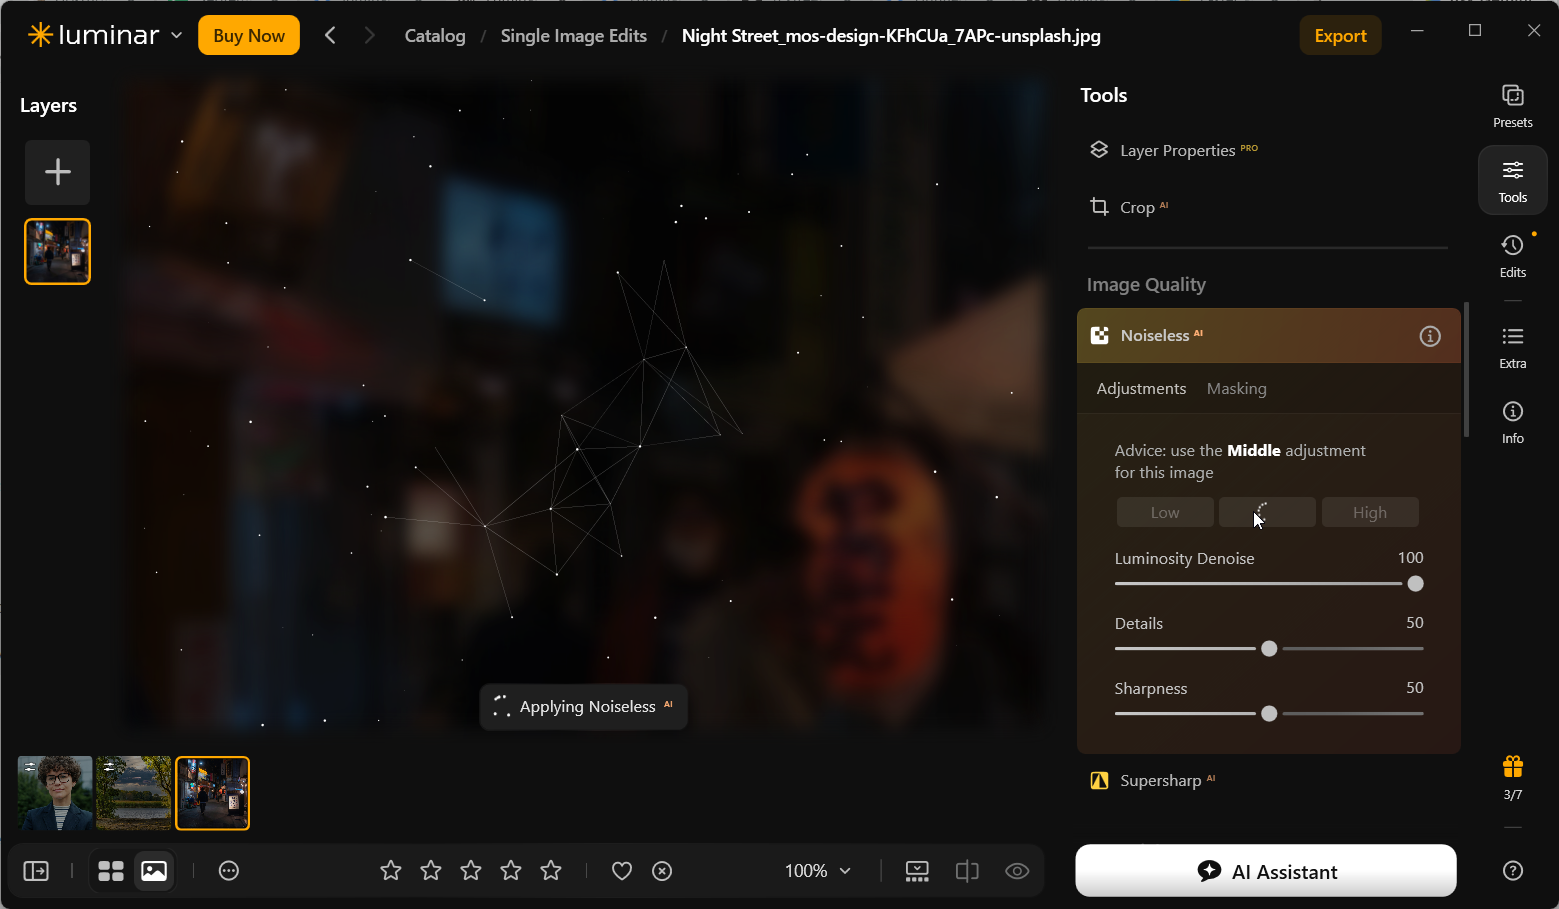The height and width of the screenshot is (909, 1559).
Task: Go to Single Image Edits breadcrumb
Action: (574, 36)
